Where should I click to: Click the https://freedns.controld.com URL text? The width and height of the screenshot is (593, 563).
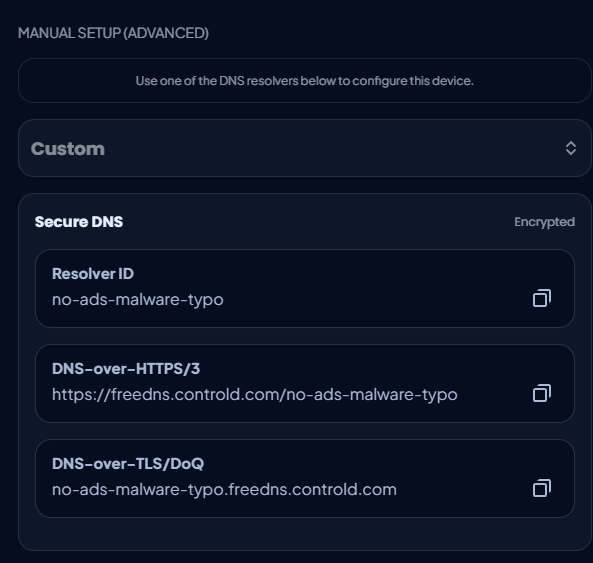tap(255, 394)
